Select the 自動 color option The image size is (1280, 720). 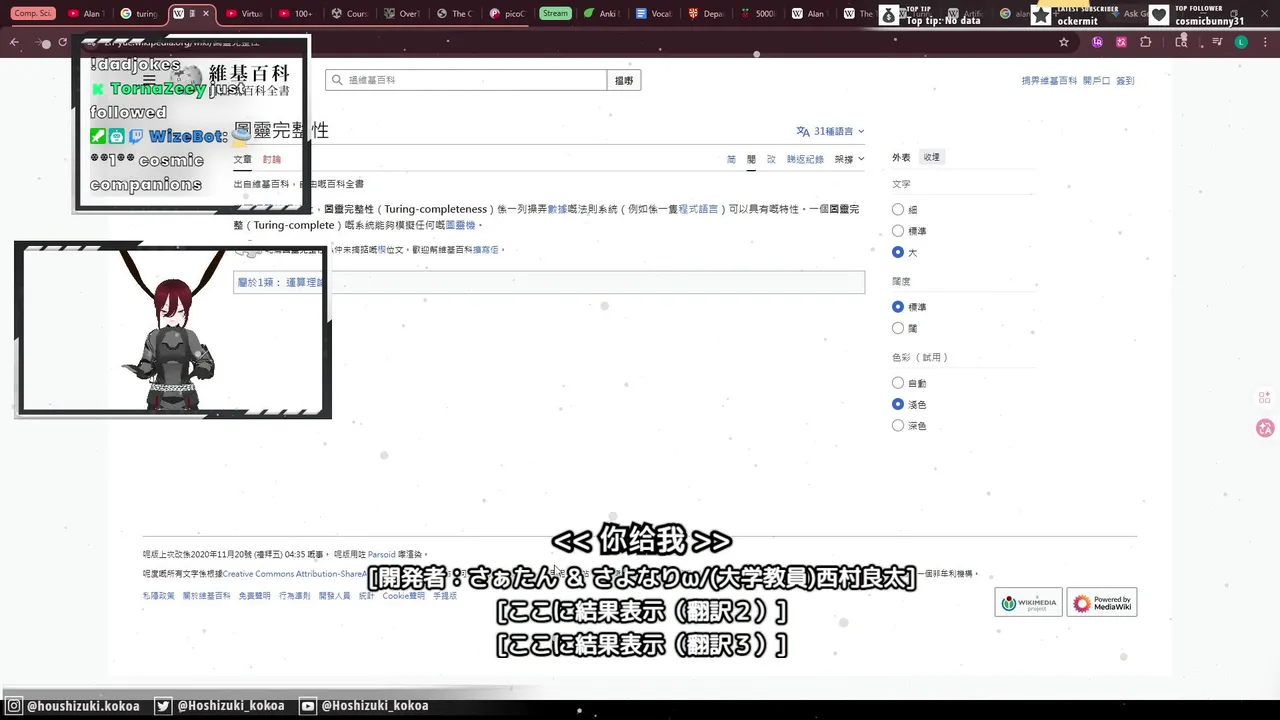(898, 383)
